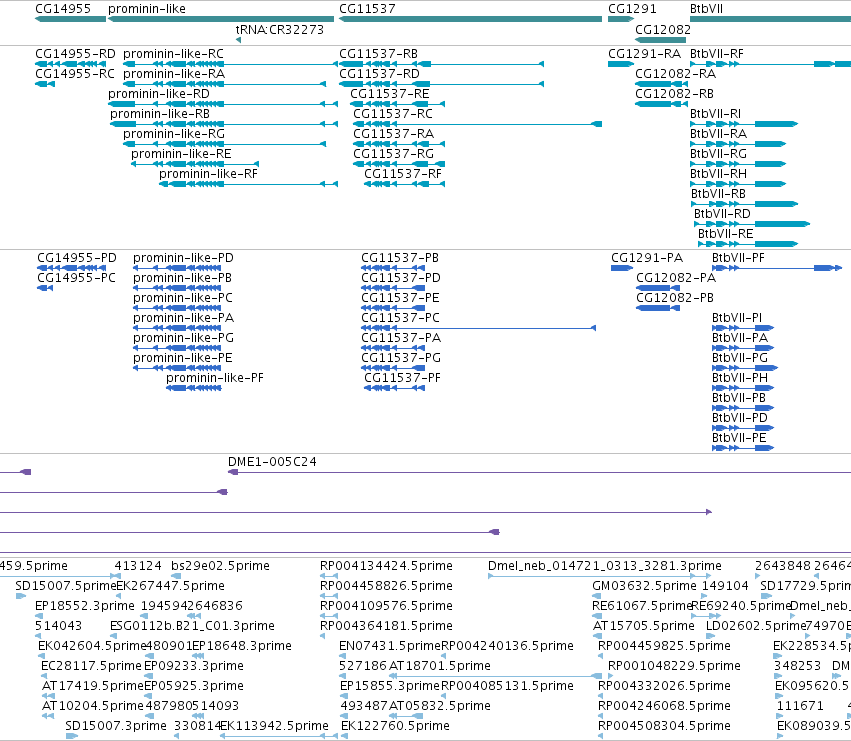Select transcript prominin-like-RA
This screenshot has width=851, height=741.
click(x=174, y=74)
